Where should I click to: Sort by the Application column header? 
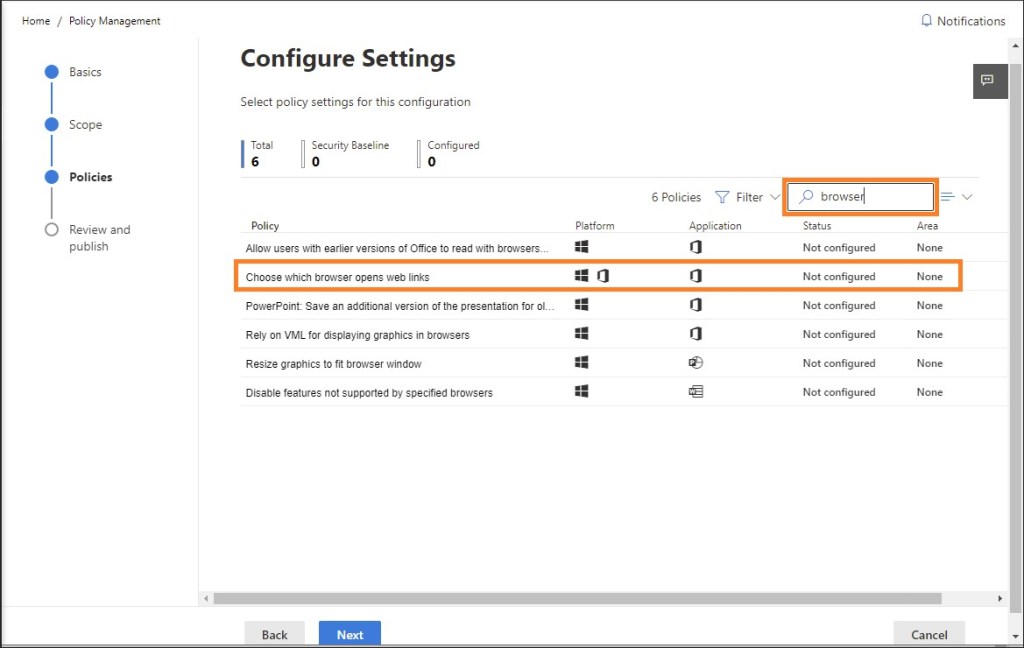[715, 225]
